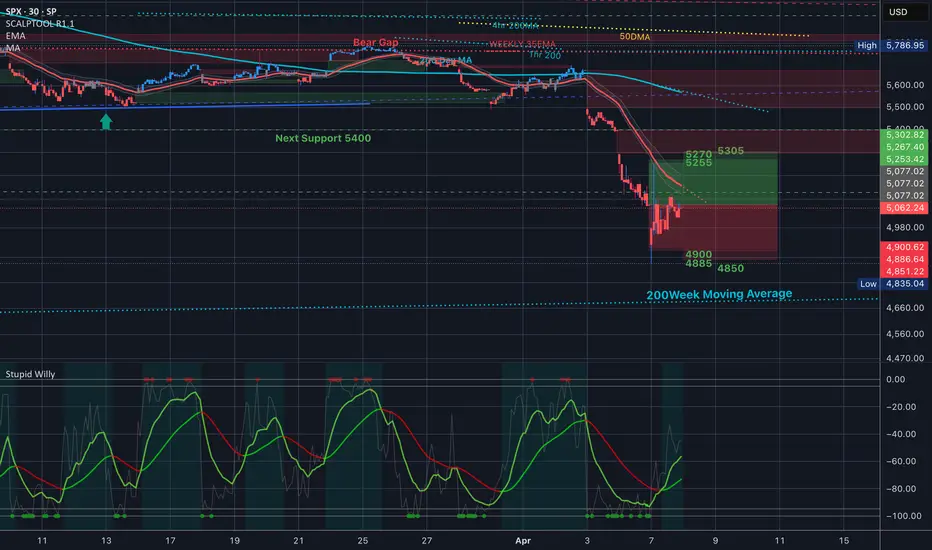Click the Low 4,835.04 price label
932x550 pixels.
coord(892,284)
